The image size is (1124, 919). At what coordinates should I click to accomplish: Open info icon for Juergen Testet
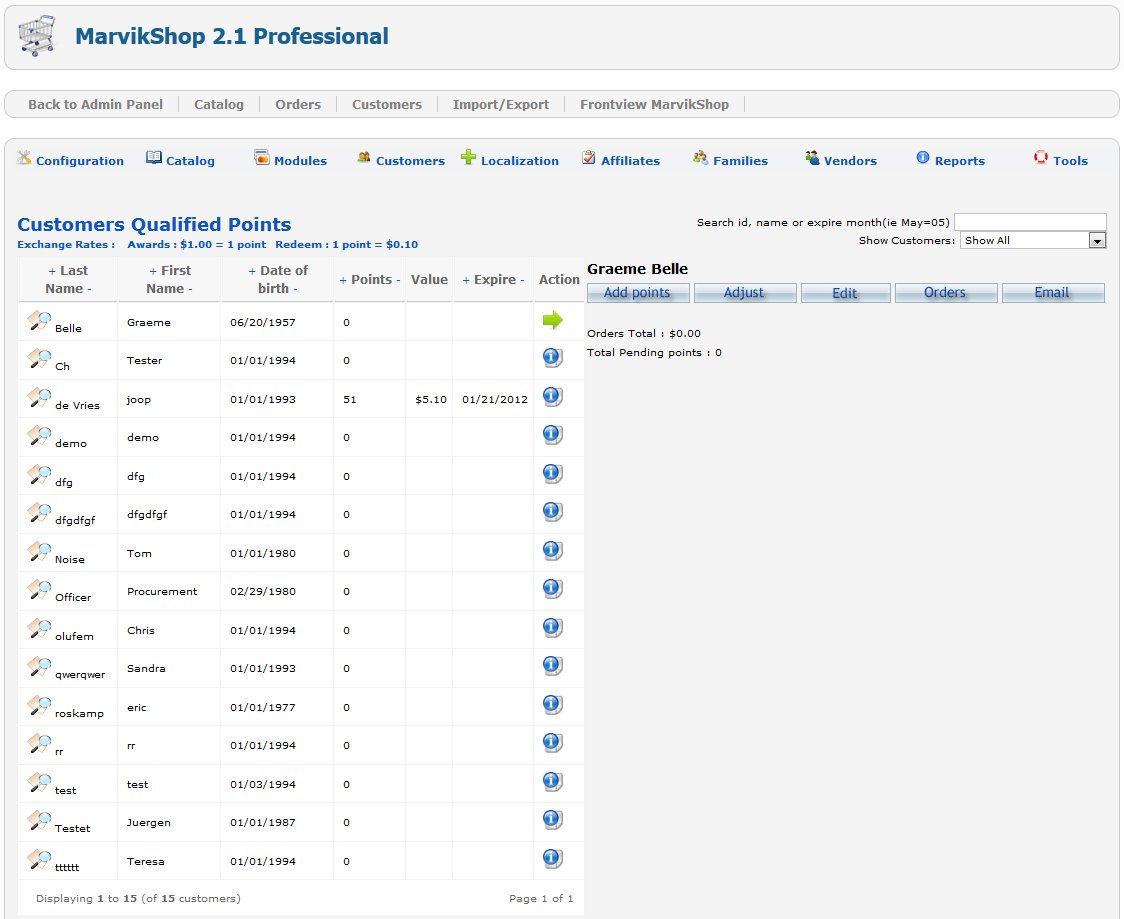tap(552, 819)
